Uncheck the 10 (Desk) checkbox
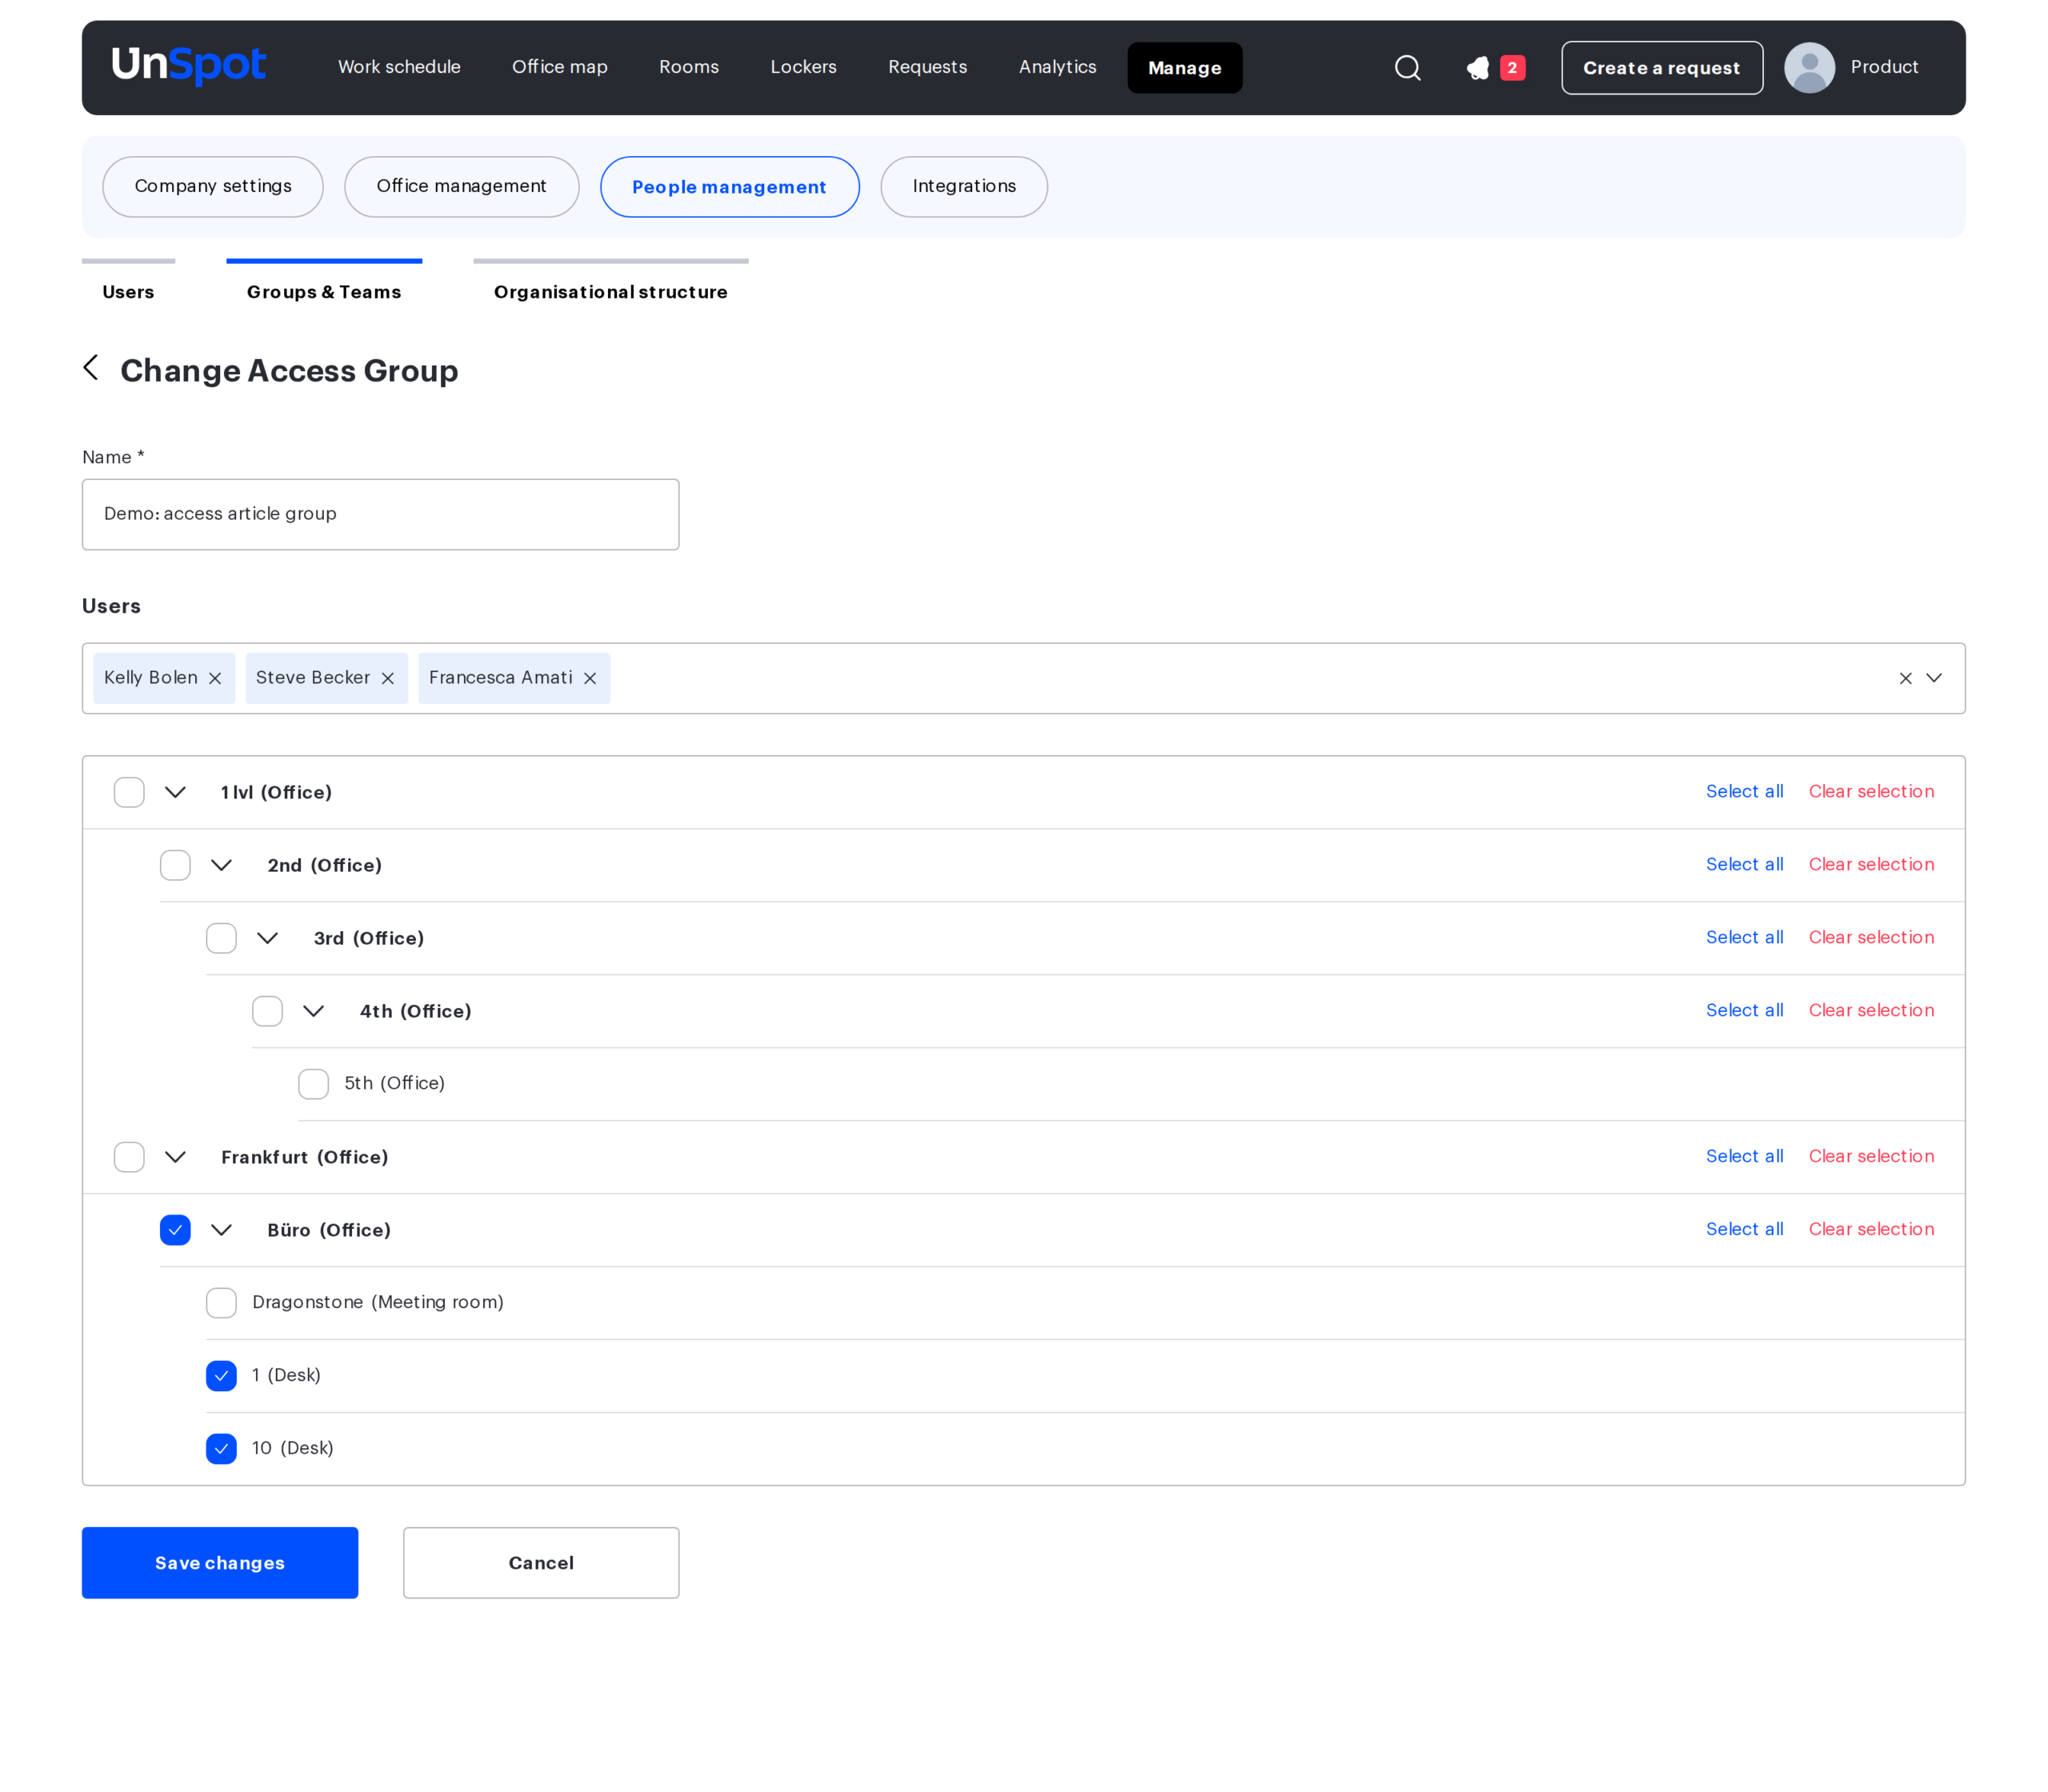This screenshot has height=1792, width=2048. (x=221, y=1449)
